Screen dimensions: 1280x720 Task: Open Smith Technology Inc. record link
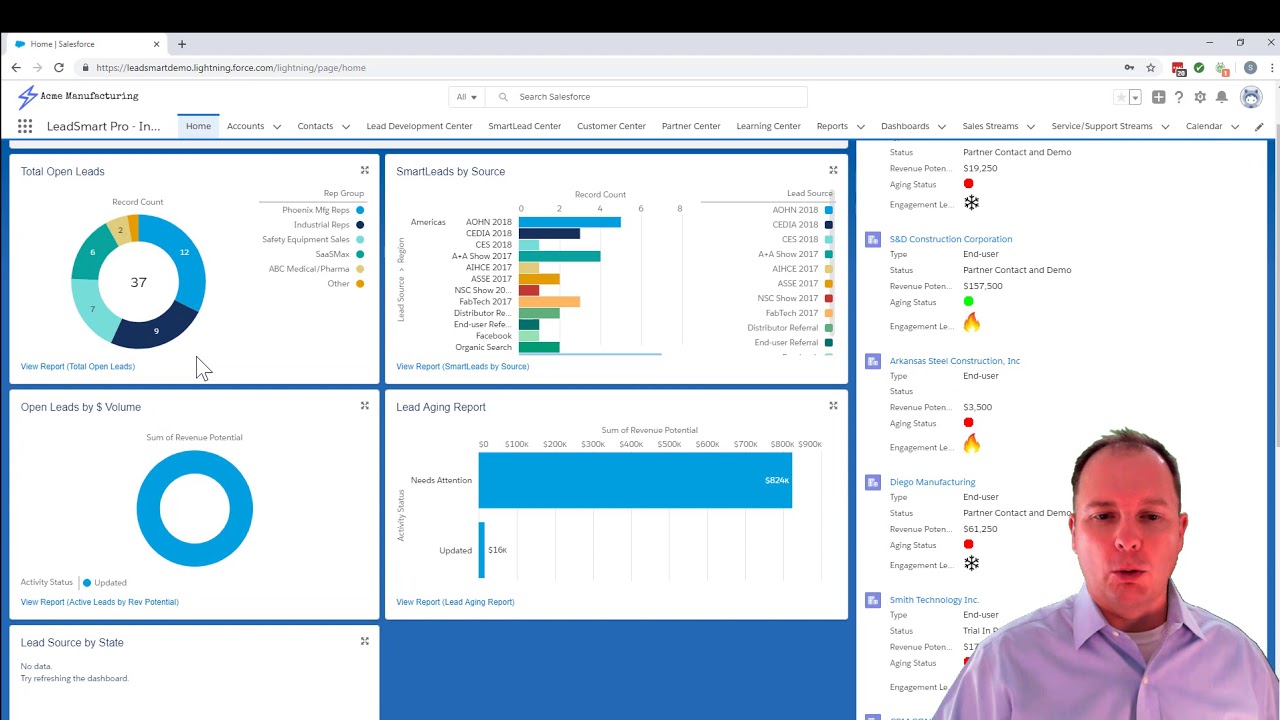tap(934, 600)
